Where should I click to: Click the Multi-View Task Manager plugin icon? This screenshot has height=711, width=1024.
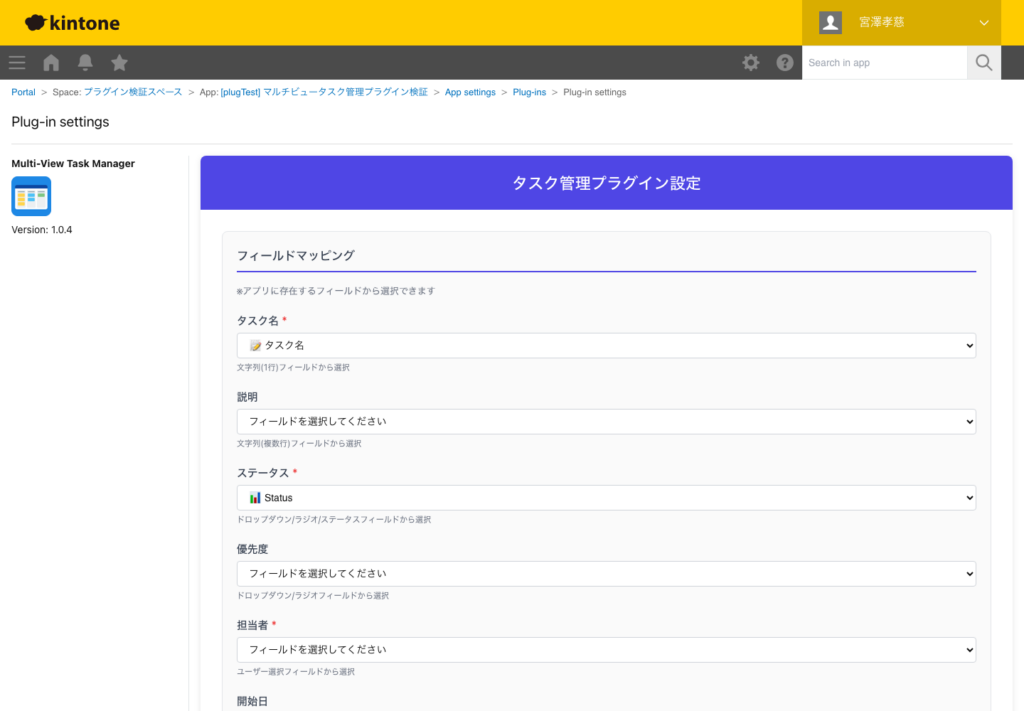coord(31,197)
